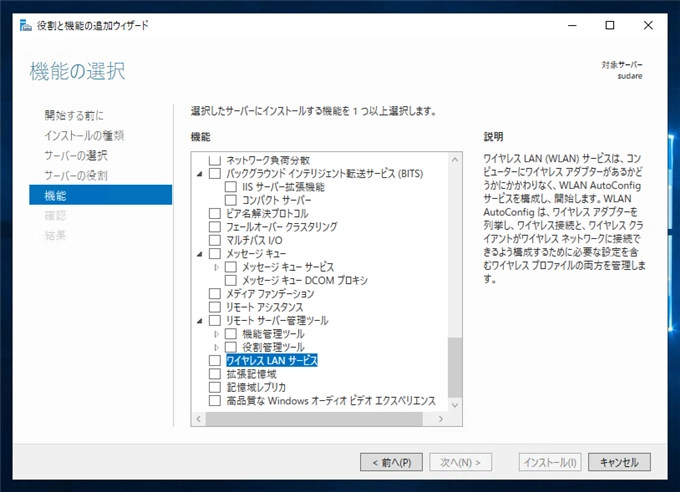Check 役割管理ツール checkbox
Viewport: 680px width, 492px height.
[231, 347]
